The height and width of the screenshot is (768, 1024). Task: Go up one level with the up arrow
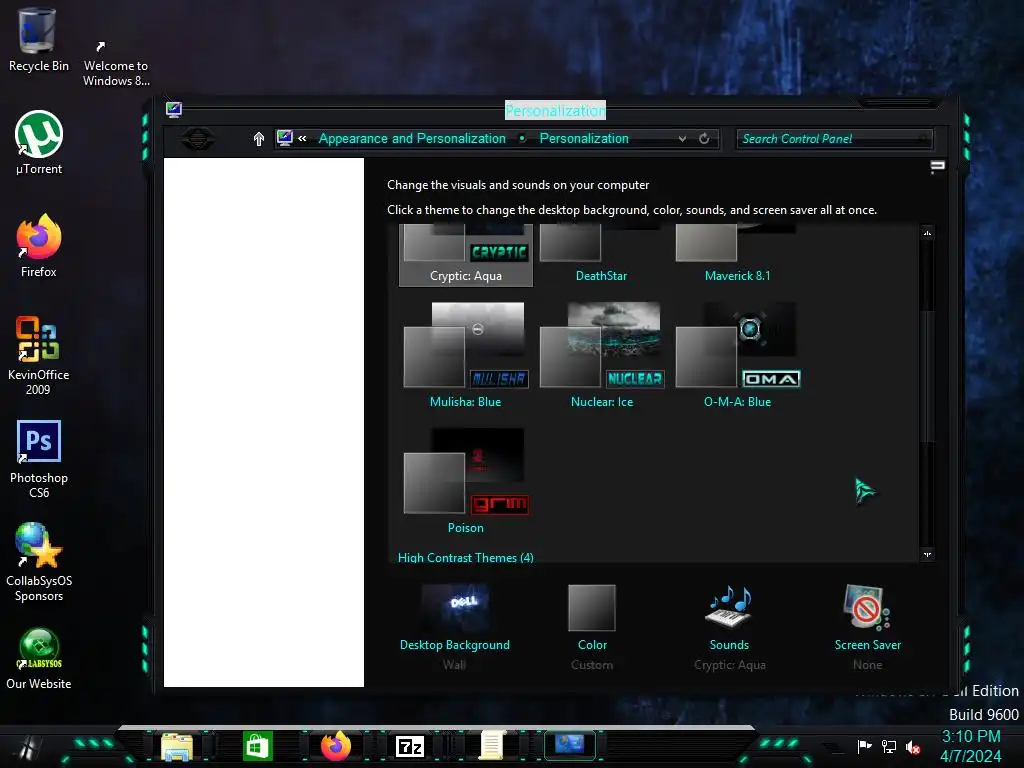(x=259, y=138)
